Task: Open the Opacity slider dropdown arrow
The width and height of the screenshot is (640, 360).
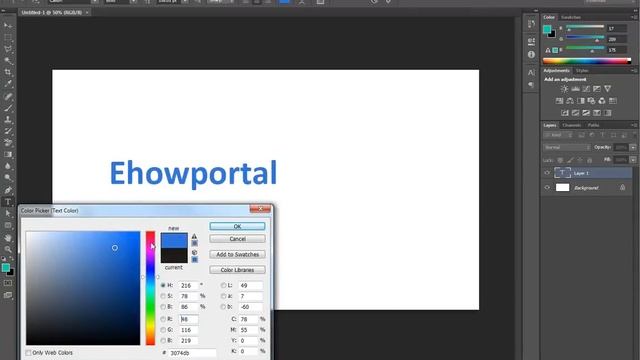Action: pyautogui.click(x=633, y=147)
